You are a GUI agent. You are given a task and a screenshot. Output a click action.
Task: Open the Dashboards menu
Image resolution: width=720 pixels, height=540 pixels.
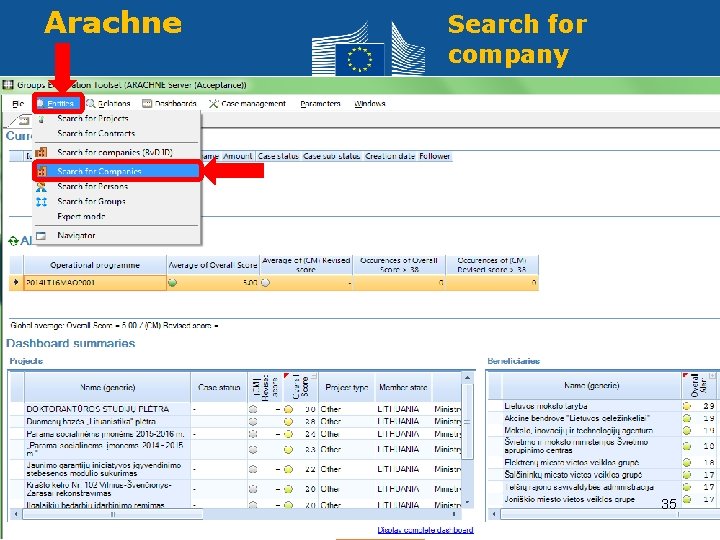[169, 104]
